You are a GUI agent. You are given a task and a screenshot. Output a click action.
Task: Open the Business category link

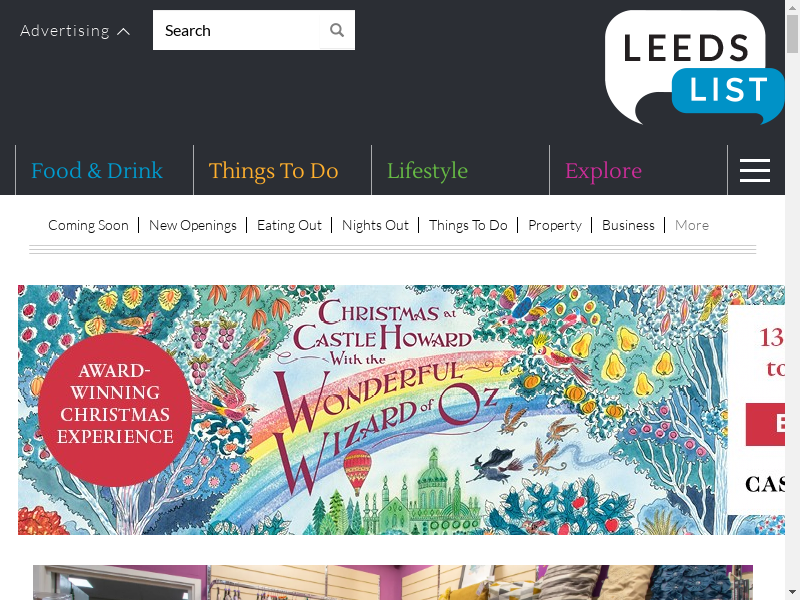628,225
